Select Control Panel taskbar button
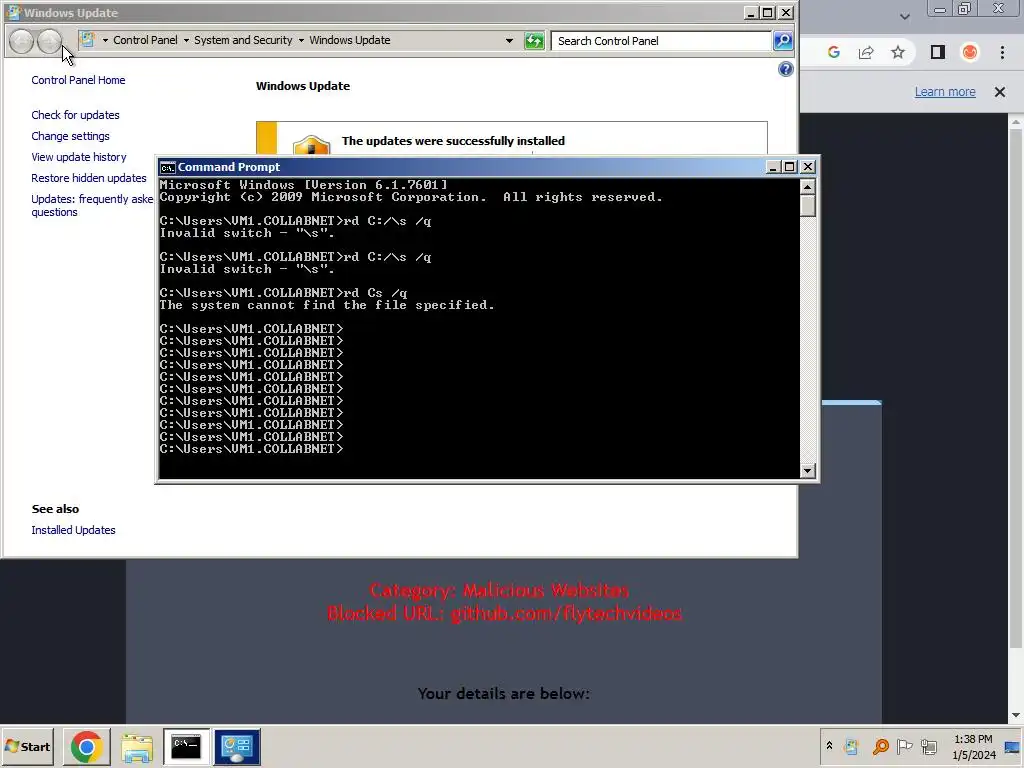This screenshot has width=1024, height=768. [x=237, y=746]
